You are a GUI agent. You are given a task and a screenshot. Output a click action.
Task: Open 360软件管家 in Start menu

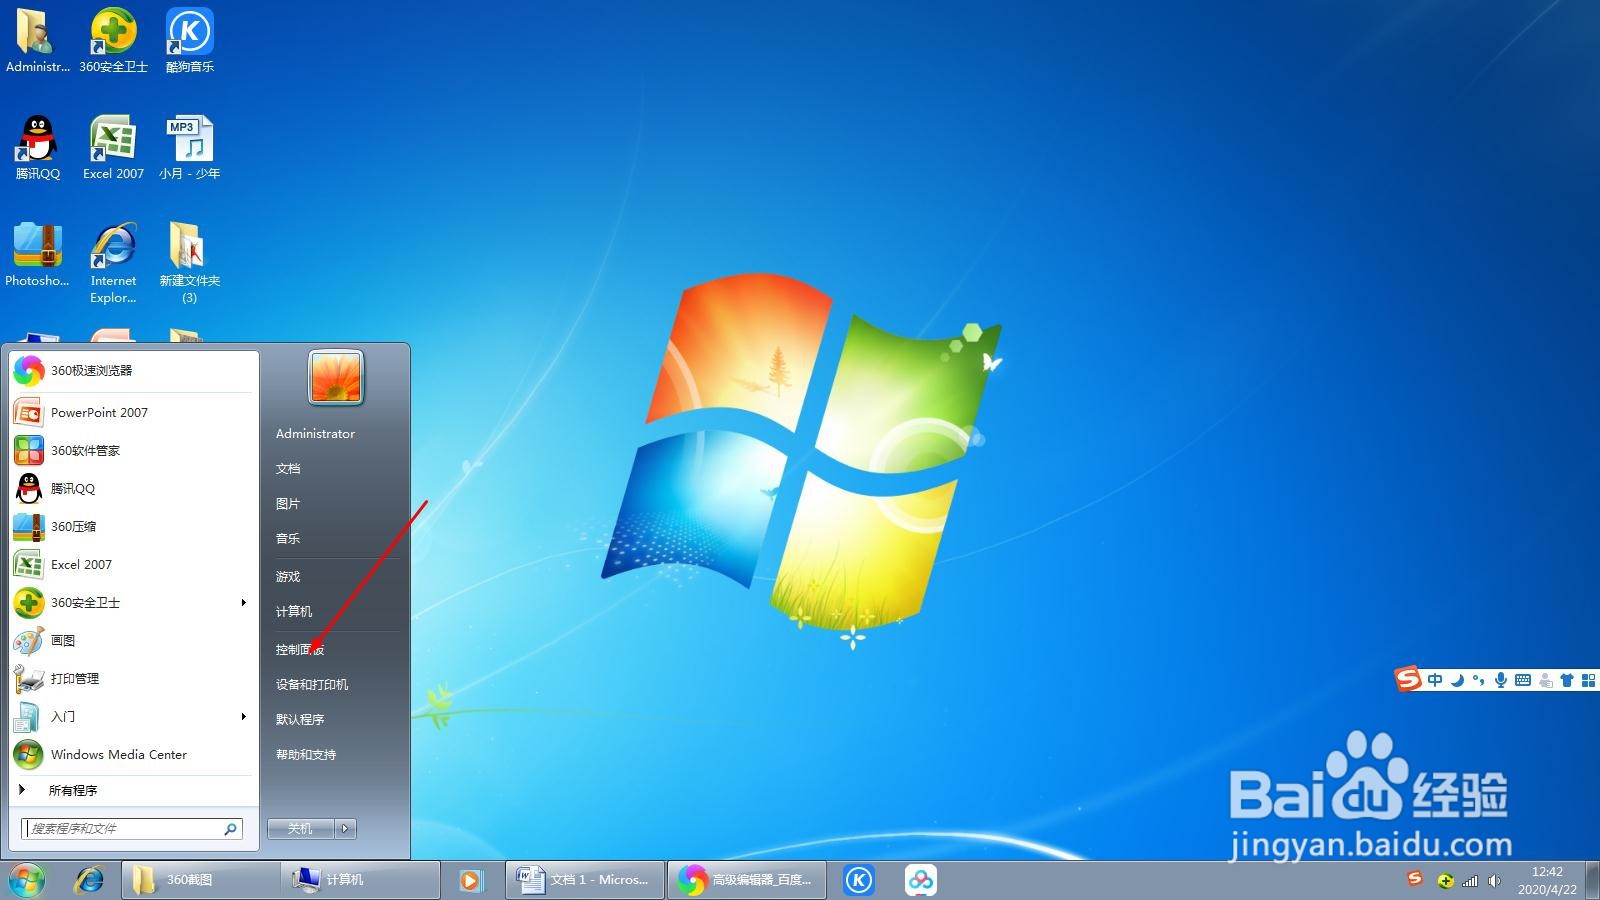tap(134, 450)
